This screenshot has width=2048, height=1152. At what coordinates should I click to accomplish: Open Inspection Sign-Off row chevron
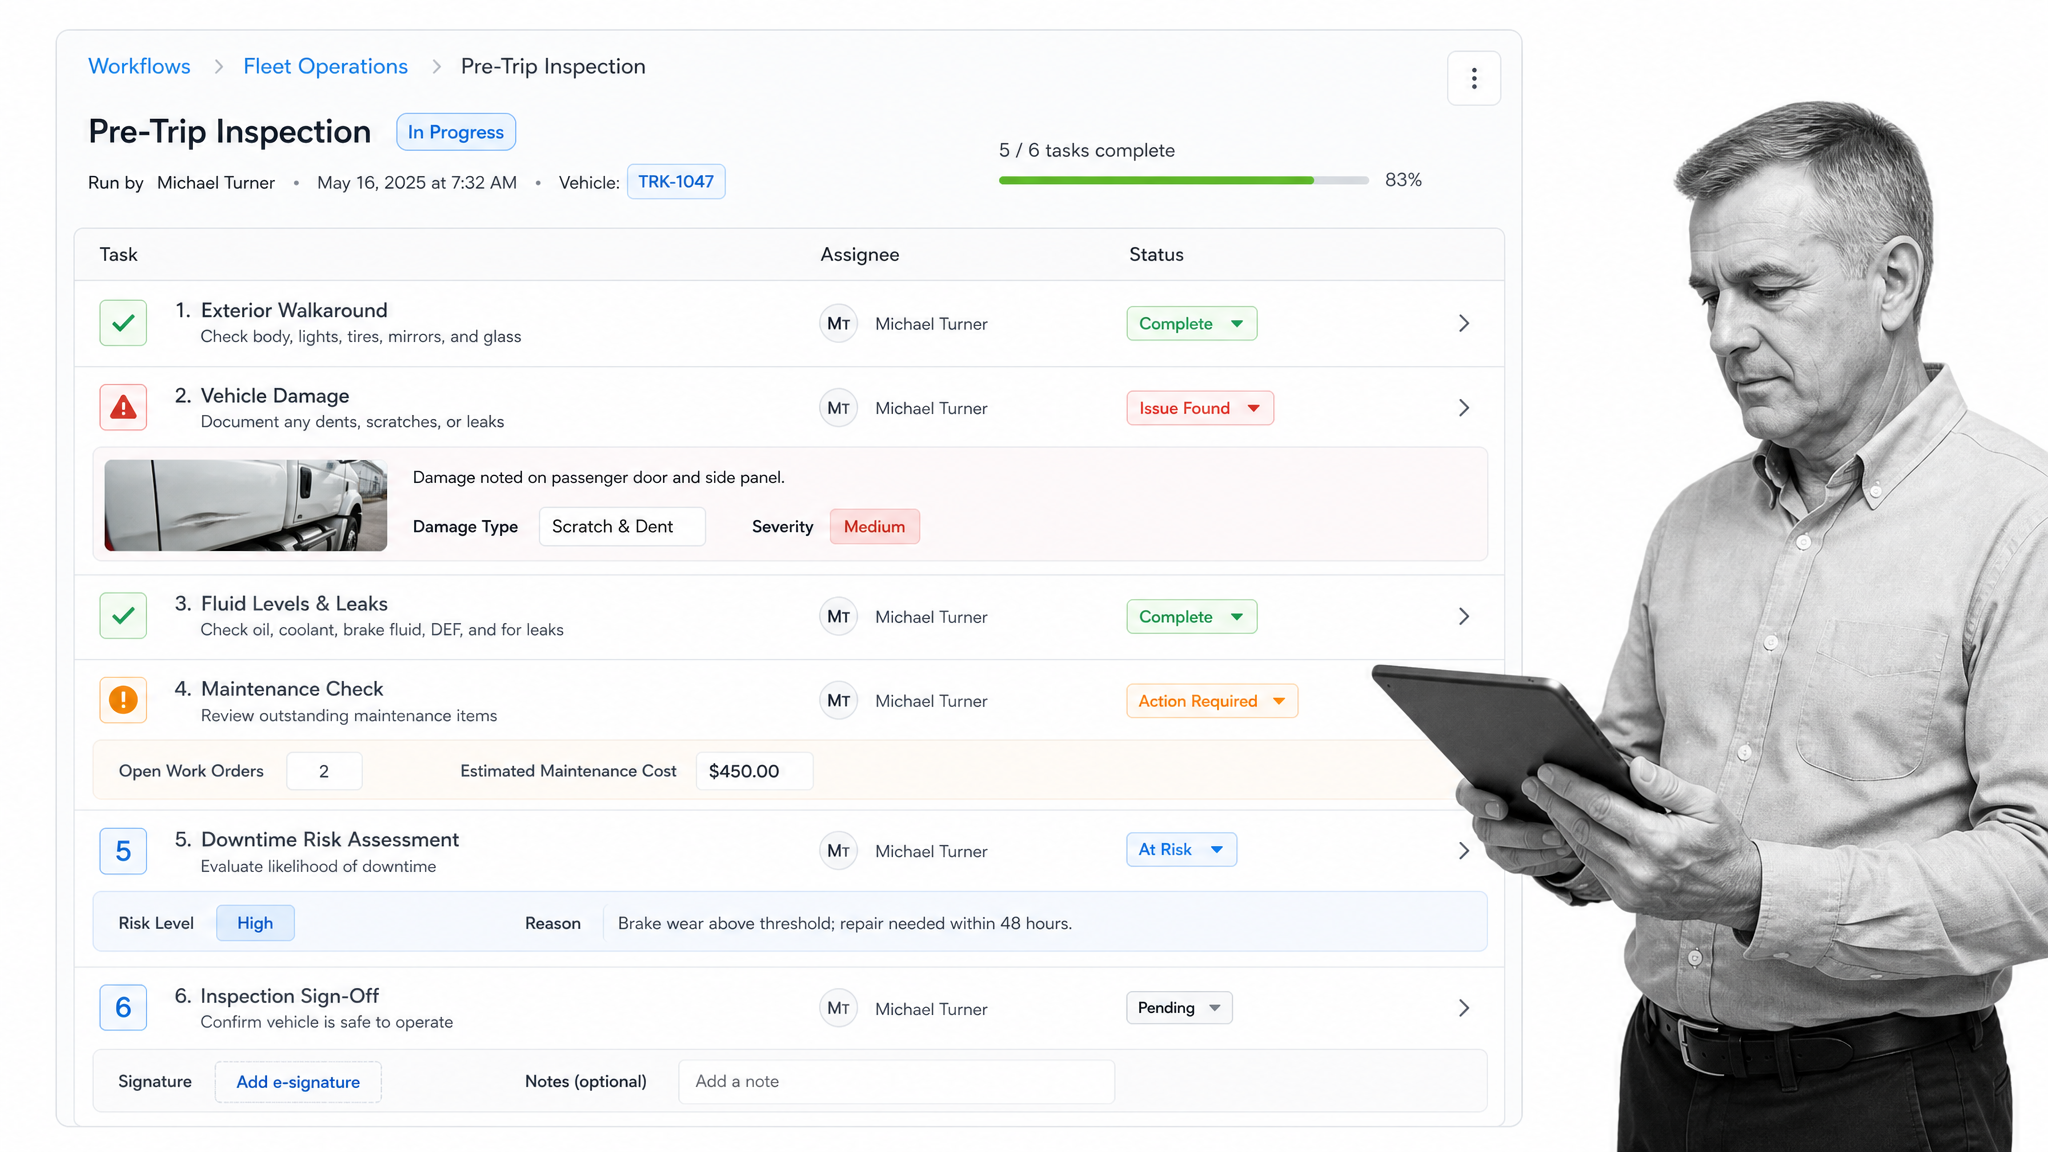click(1464, 1008)
